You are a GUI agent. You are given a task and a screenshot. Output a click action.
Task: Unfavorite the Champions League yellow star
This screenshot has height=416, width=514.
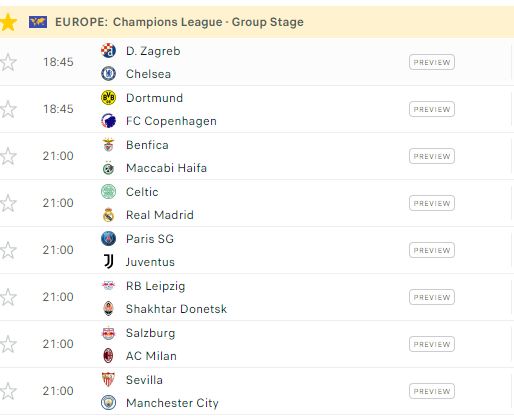click(8, 22)
